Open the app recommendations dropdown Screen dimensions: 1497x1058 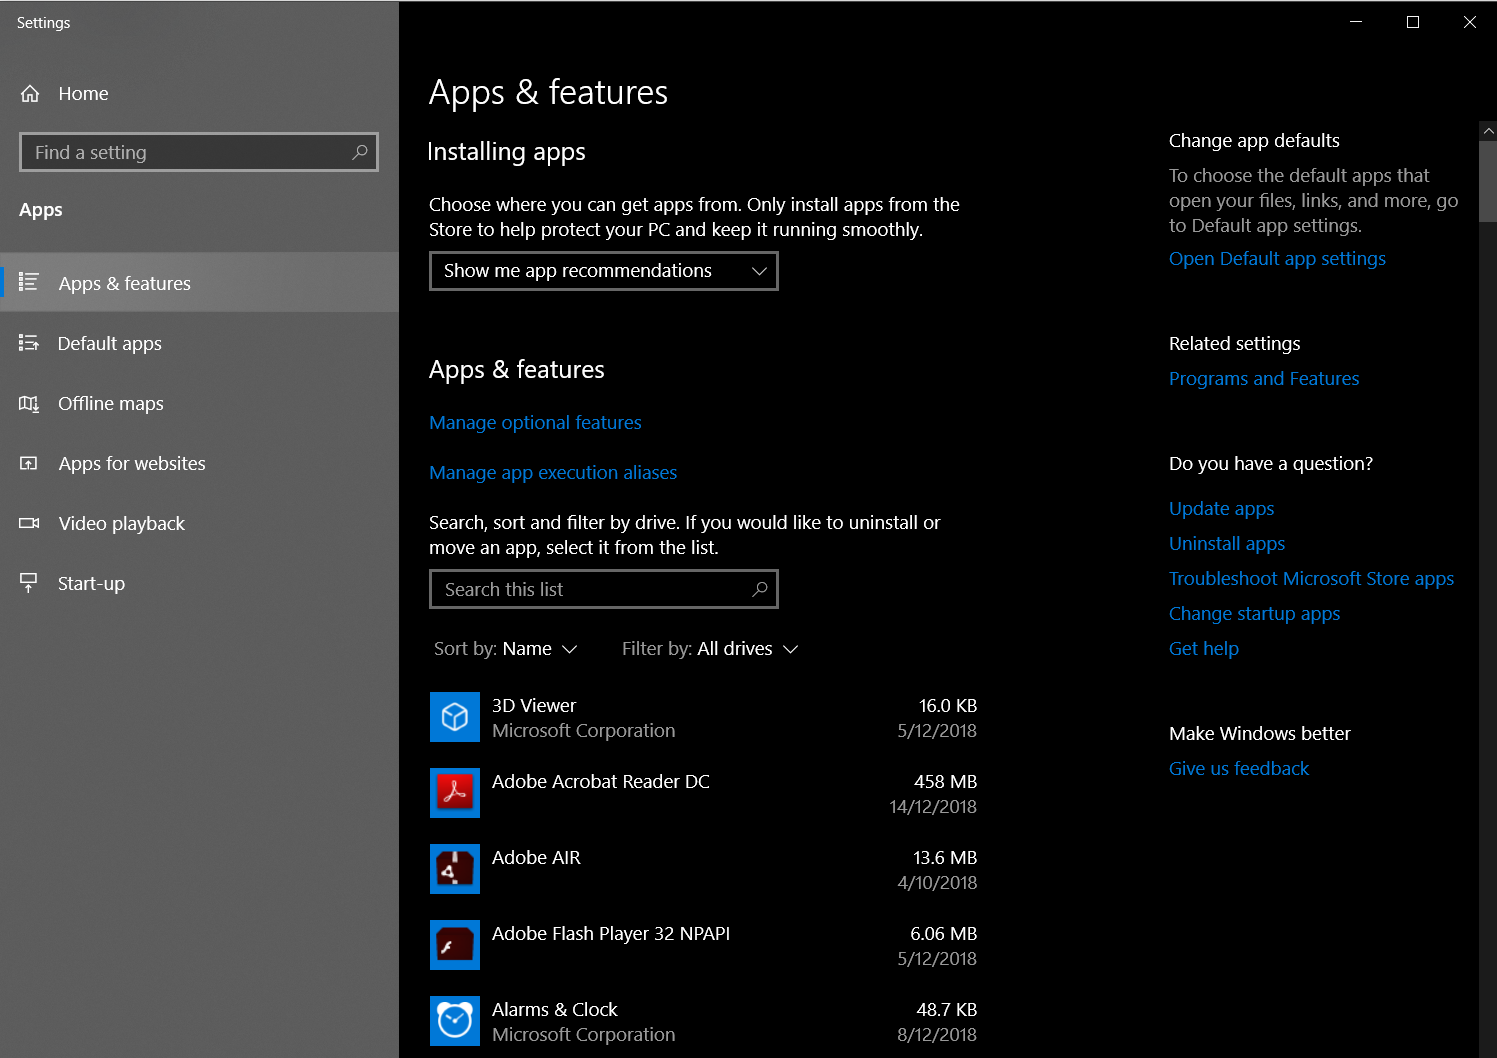pyautogui.click(x=604, y=271)
